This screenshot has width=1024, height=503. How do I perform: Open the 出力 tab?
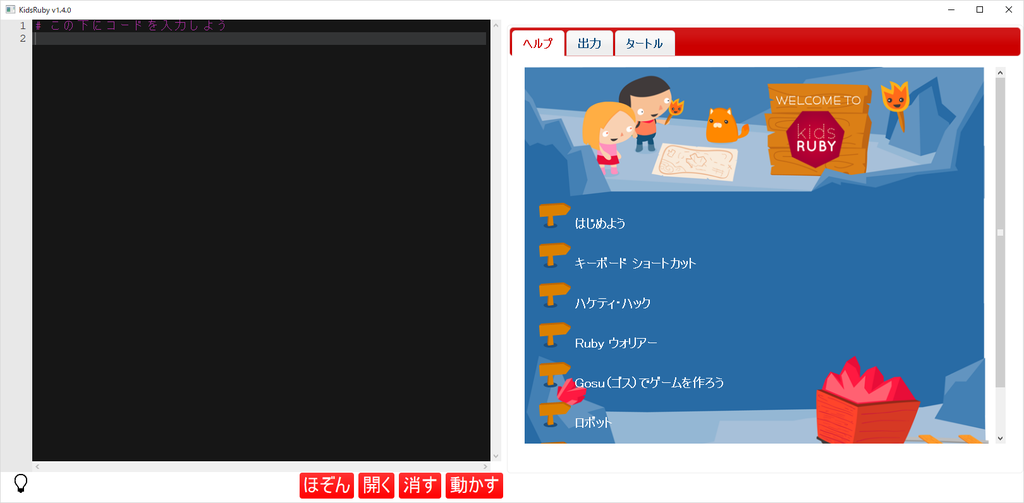tap(590, 44)
